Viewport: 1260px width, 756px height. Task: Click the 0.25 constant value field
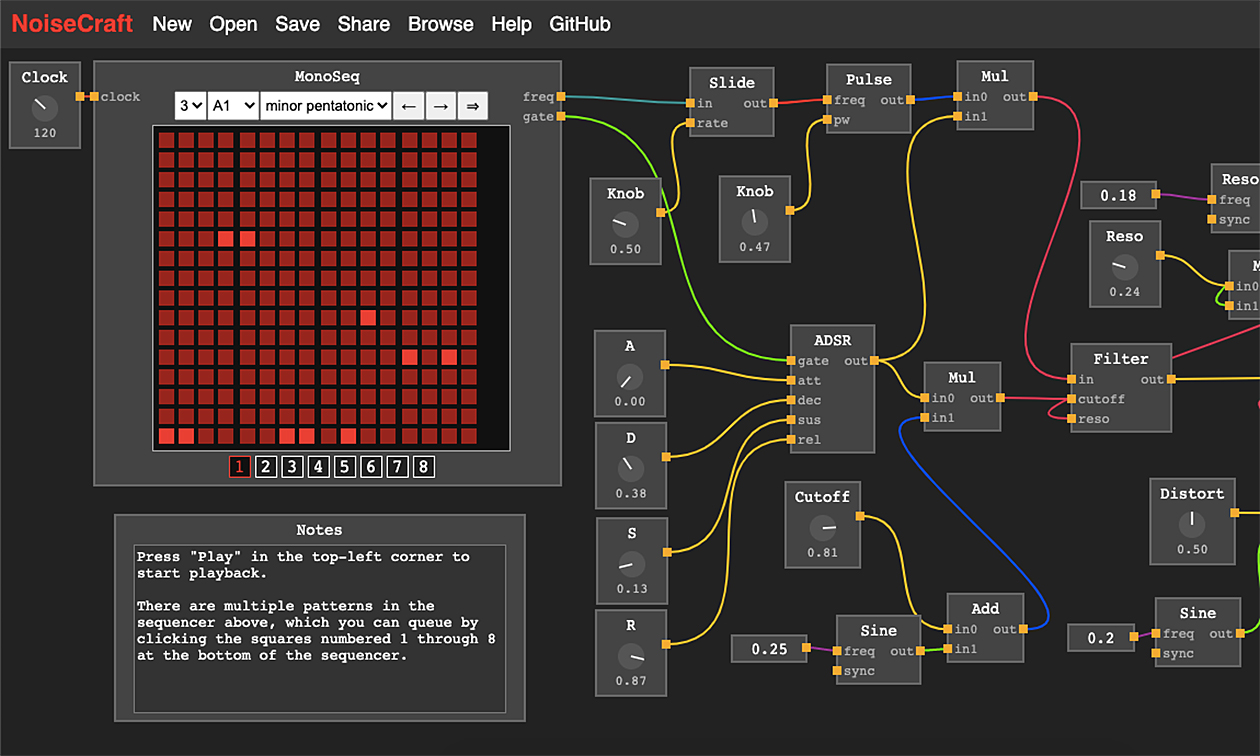[x=769, y=649]
